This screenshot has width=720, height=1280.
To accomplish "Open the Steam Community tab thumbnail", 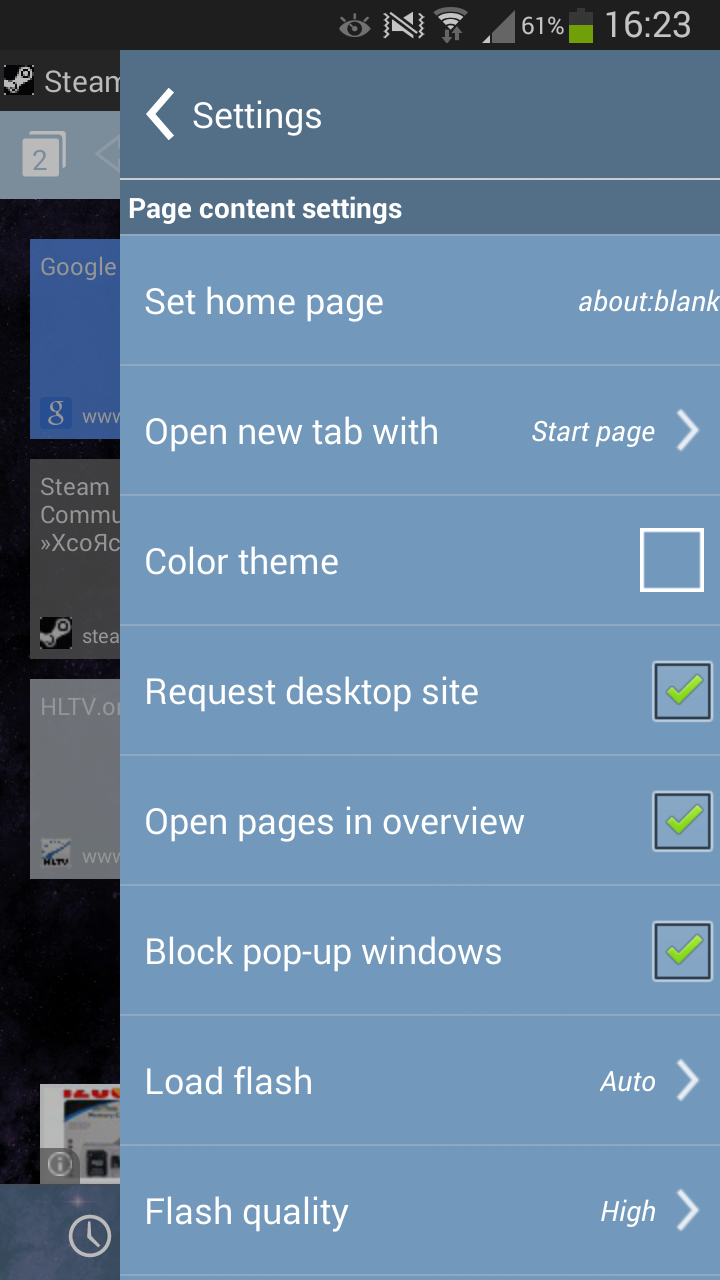I will click(x=75, y=558).
